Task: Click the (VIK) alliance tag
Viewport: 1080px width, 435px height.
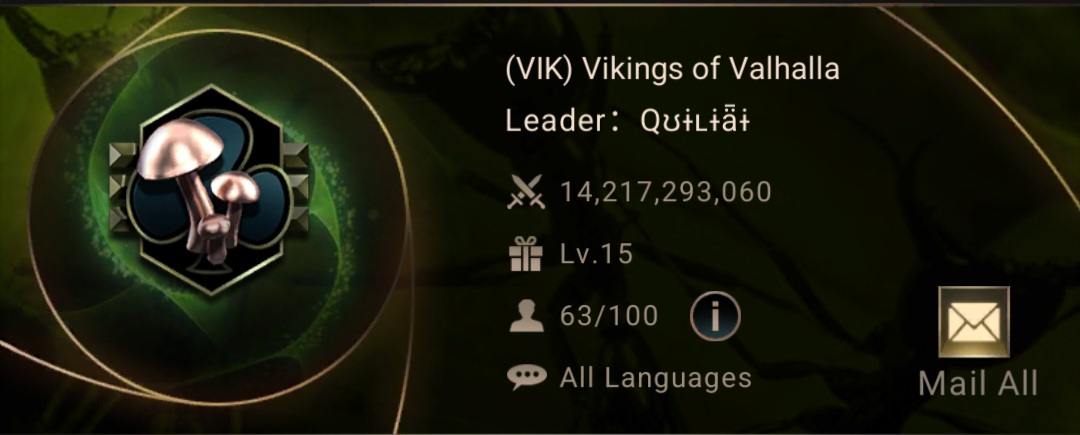Action: [540, 70]
